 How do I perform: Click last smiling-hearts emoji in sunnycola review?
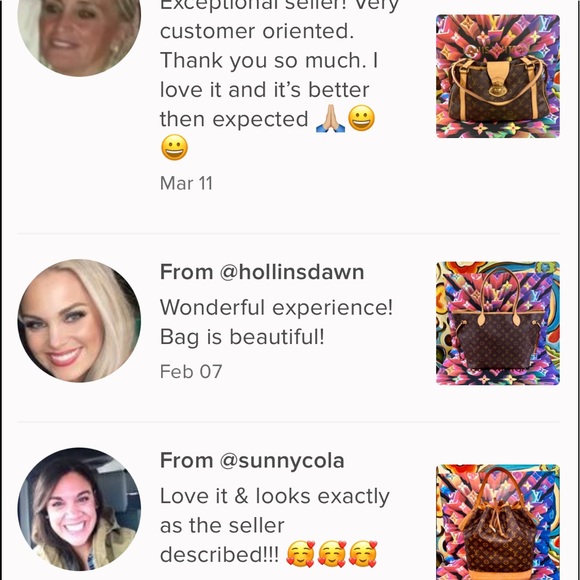[x=363, y=554]
